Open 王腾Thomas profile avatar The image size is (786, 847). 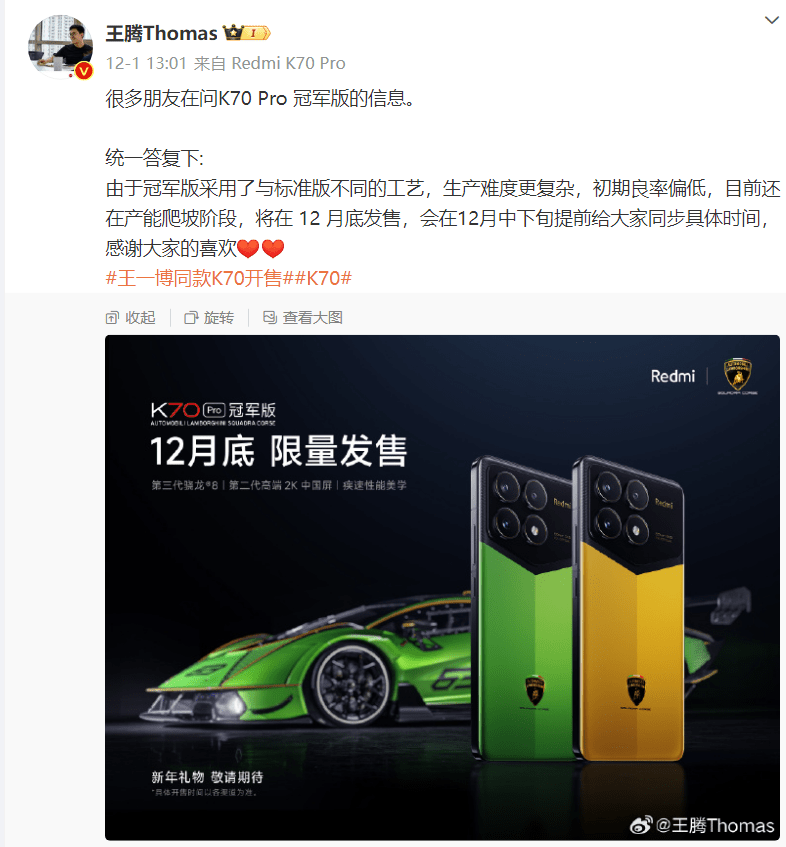[x=60, y=47]
